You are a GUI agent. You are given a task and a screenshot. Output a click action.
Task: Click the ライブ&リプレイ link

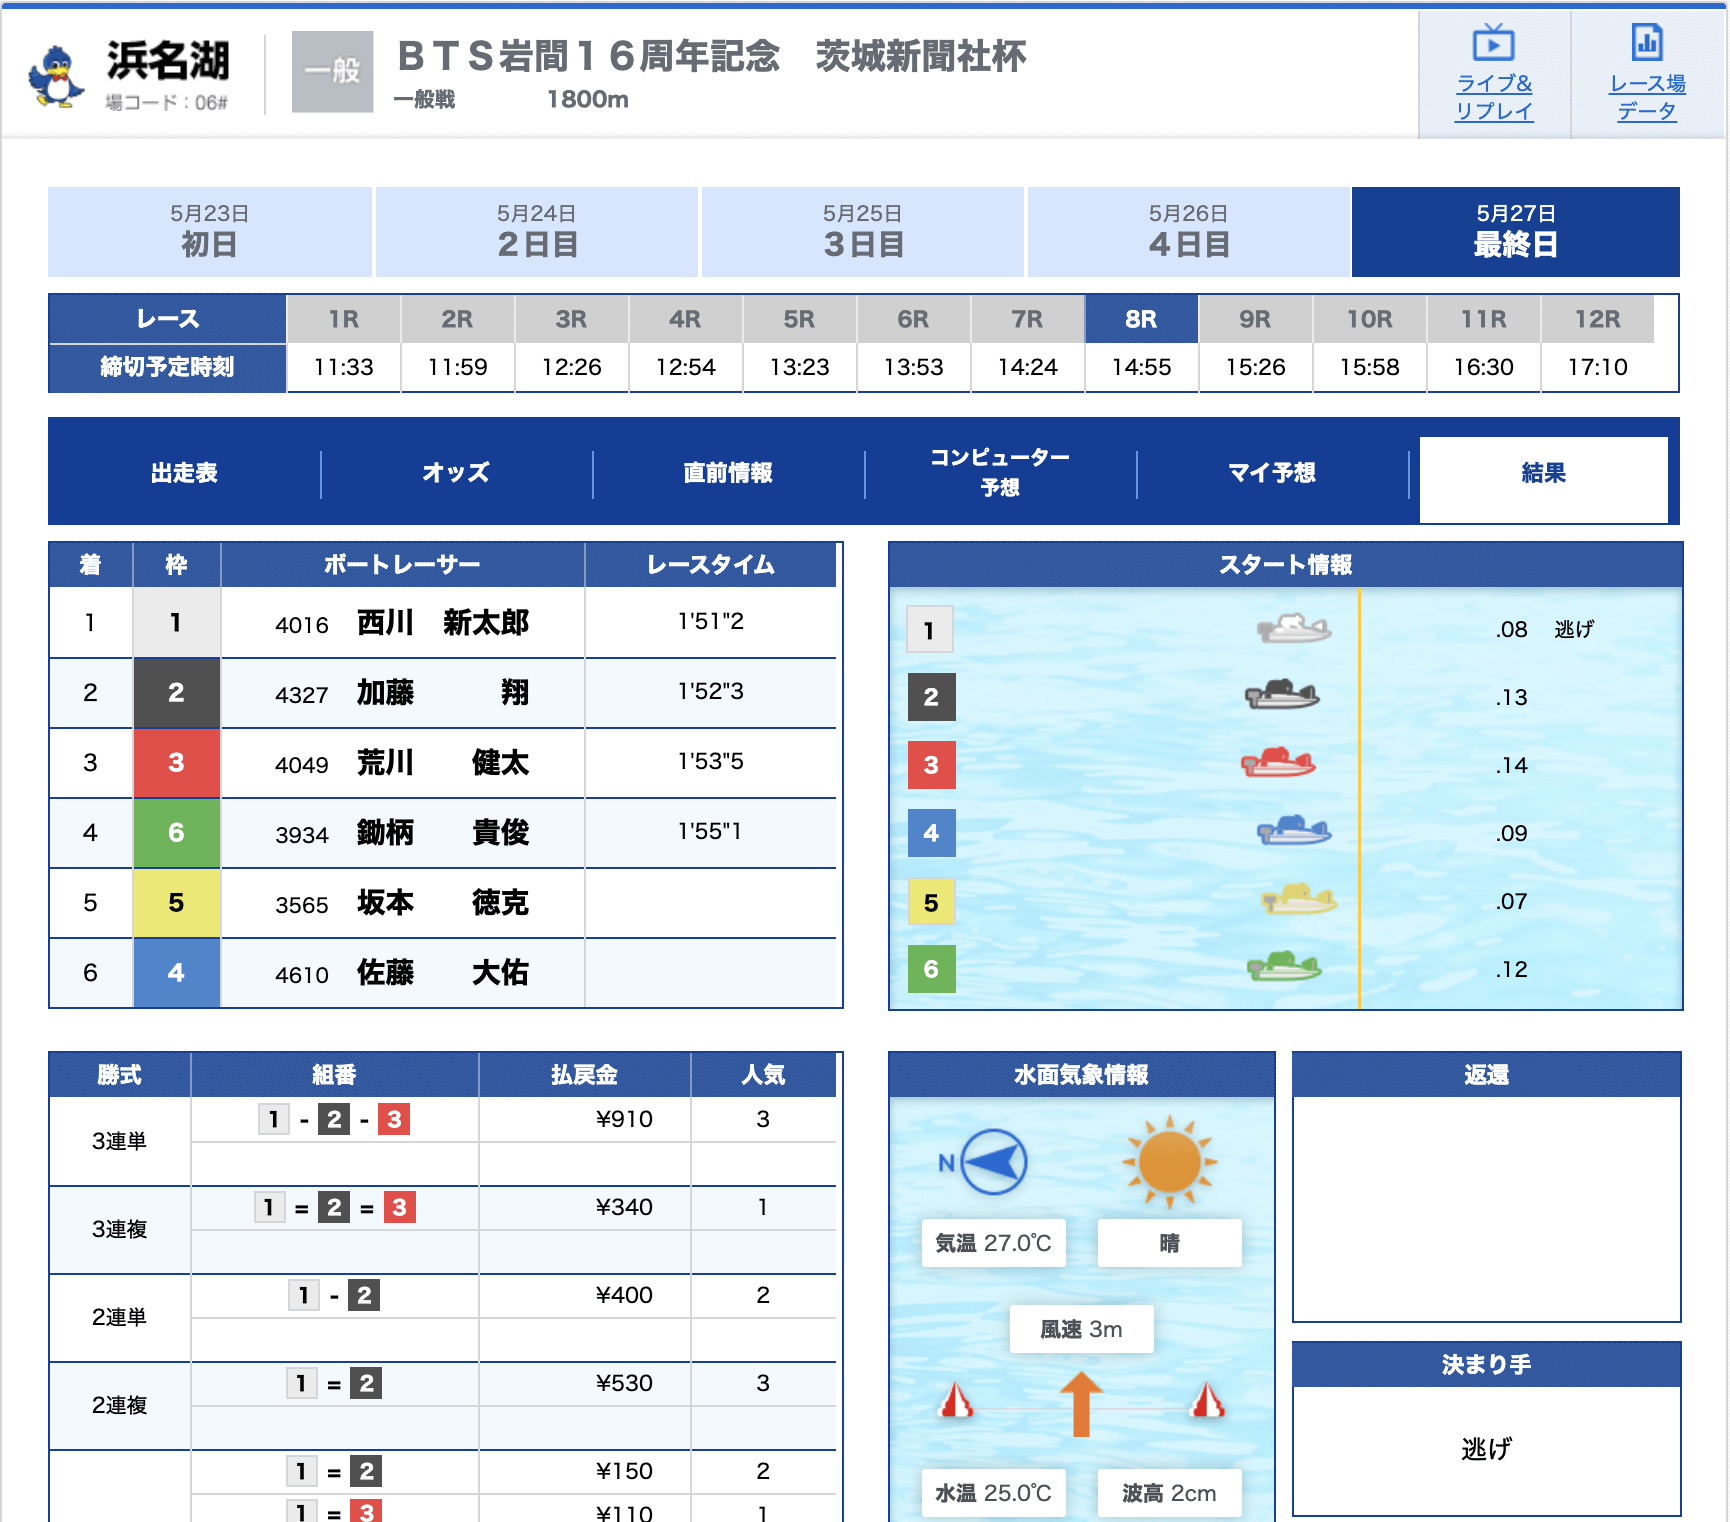point(1493,97)
